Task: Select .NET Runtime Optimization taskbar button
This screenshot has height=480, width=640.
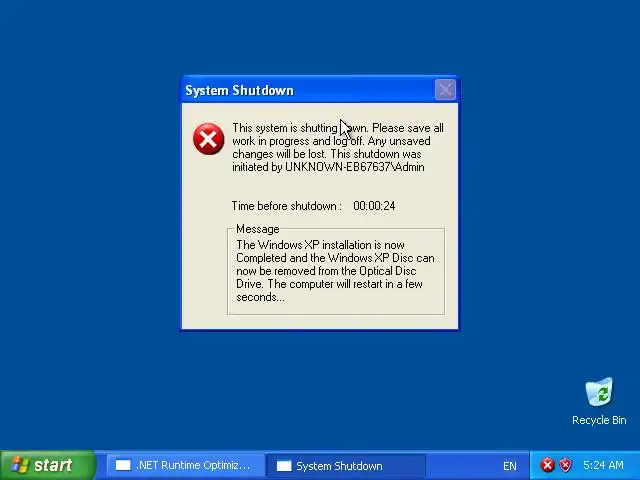Action: [x=184, y=465]
